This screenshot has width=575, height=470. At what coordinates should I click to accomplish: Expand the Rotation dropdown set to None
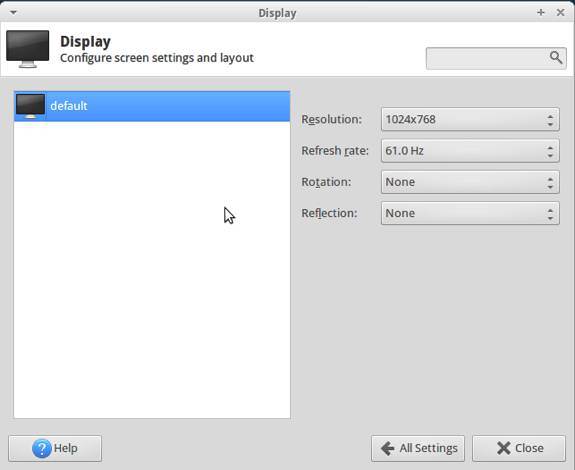point(470,182)
